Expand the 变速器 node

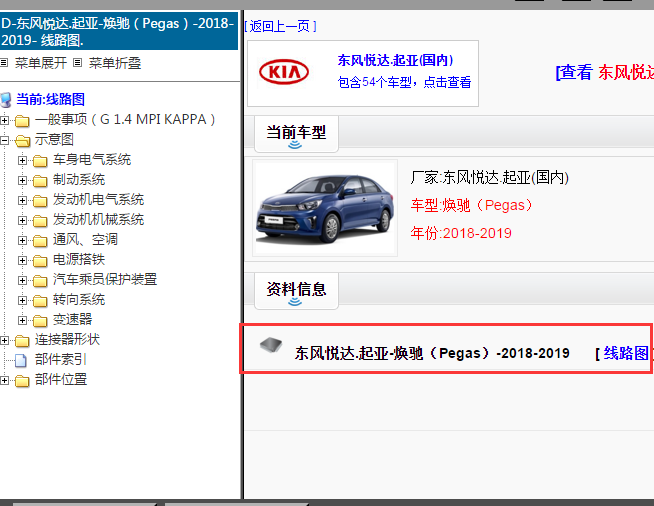coord(23,321)
